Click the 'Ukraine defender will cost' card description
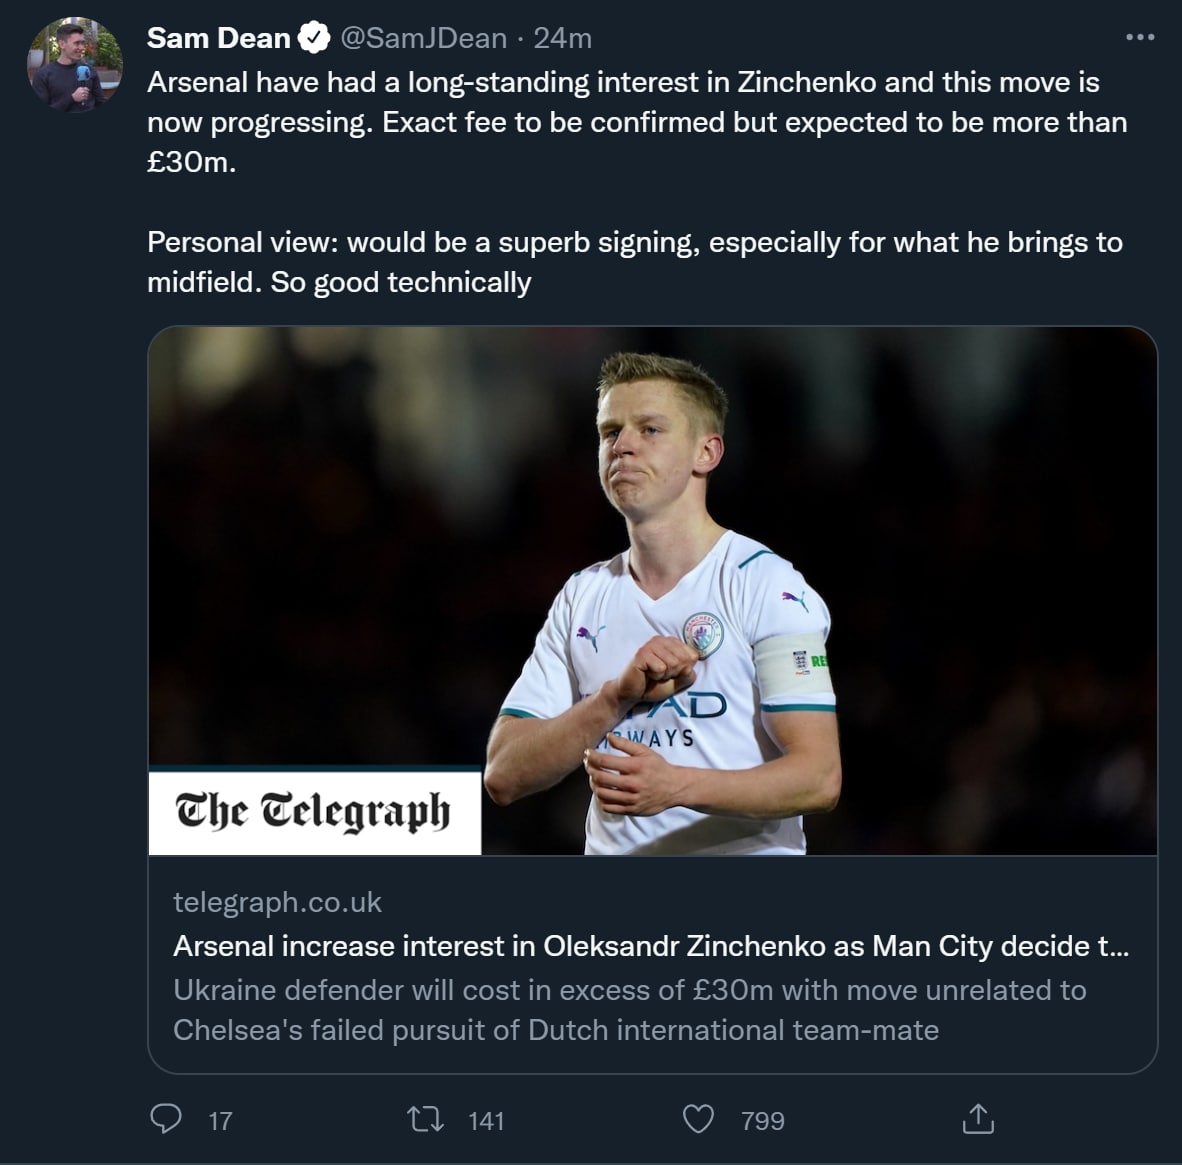Screen dimensions: 1182x1165 tap(629, 1010)
